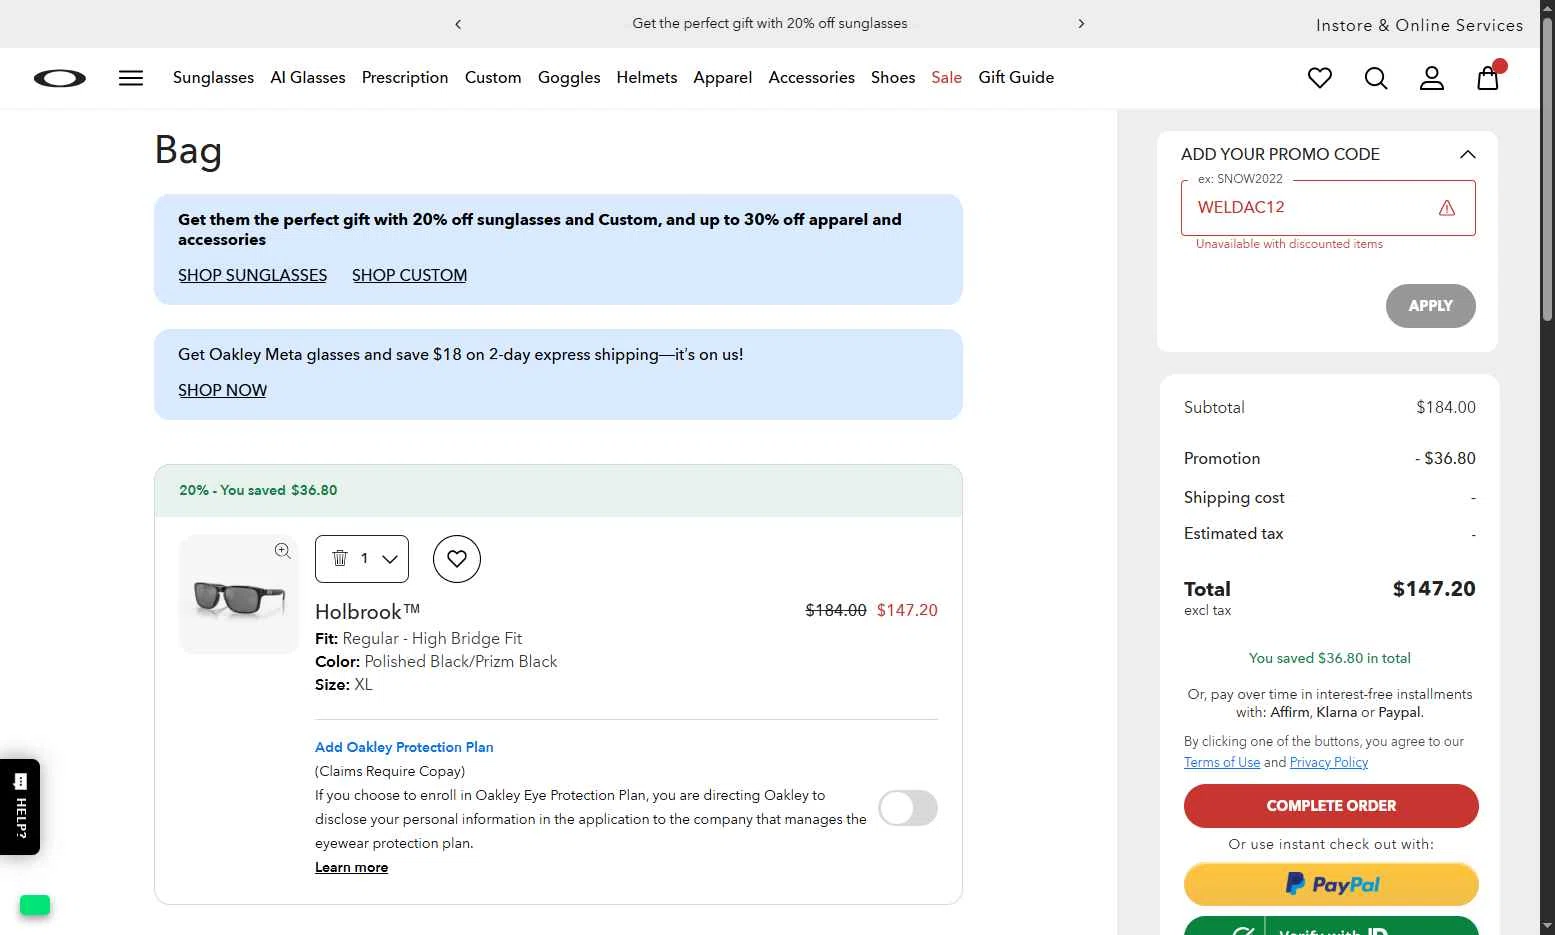The image size is (1555, 935).
Task: Open the Custom menu
Action: pos(493,78)
